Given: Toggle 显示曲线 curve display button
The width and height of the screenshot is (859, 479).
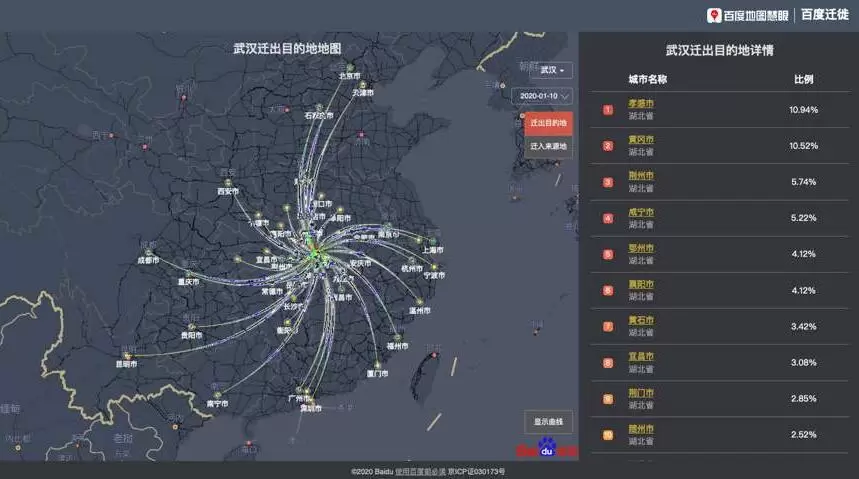Looking at the screenshot, I should [548, 422].
